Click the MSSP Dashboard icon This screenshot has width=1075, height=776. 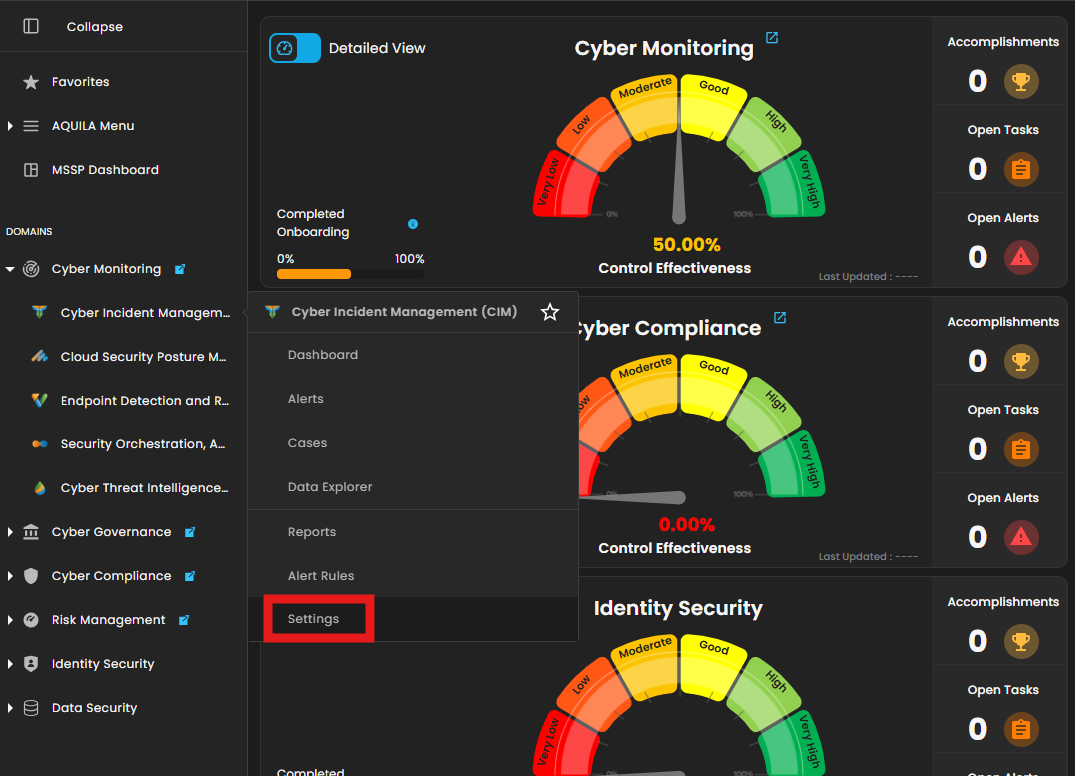[31, 170]
